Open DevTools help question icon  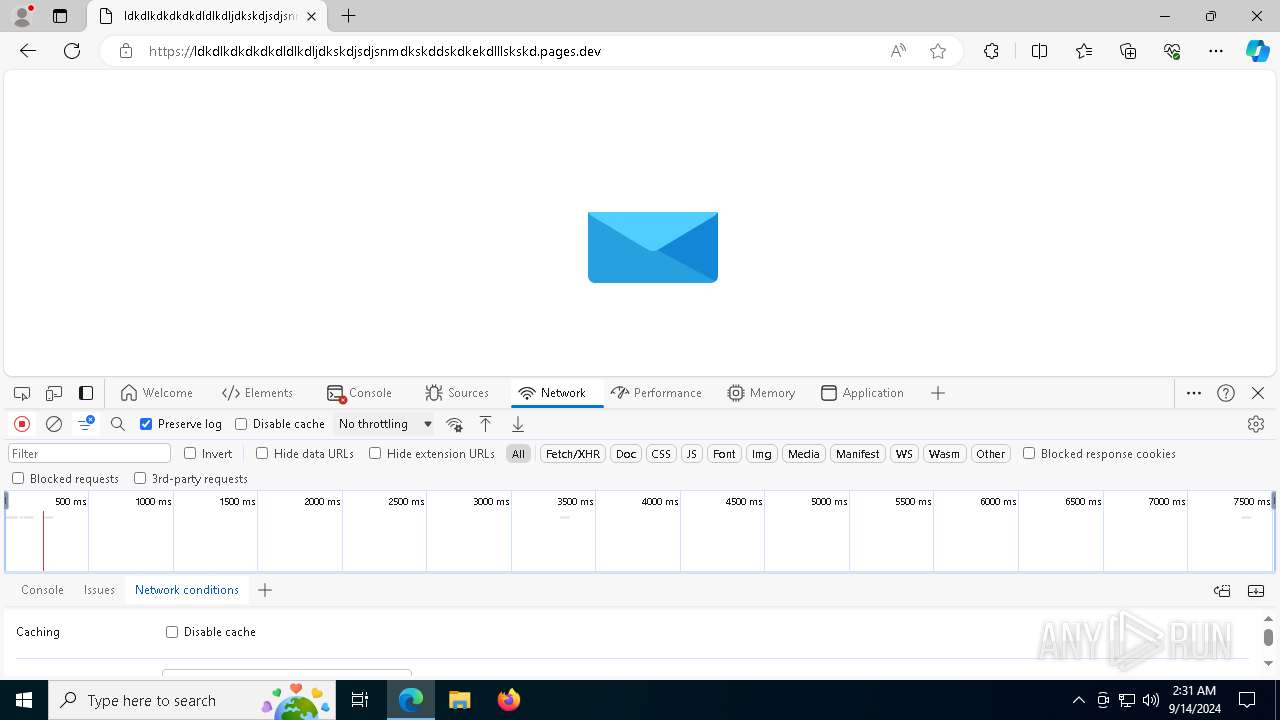click(x=1226, y=393)
